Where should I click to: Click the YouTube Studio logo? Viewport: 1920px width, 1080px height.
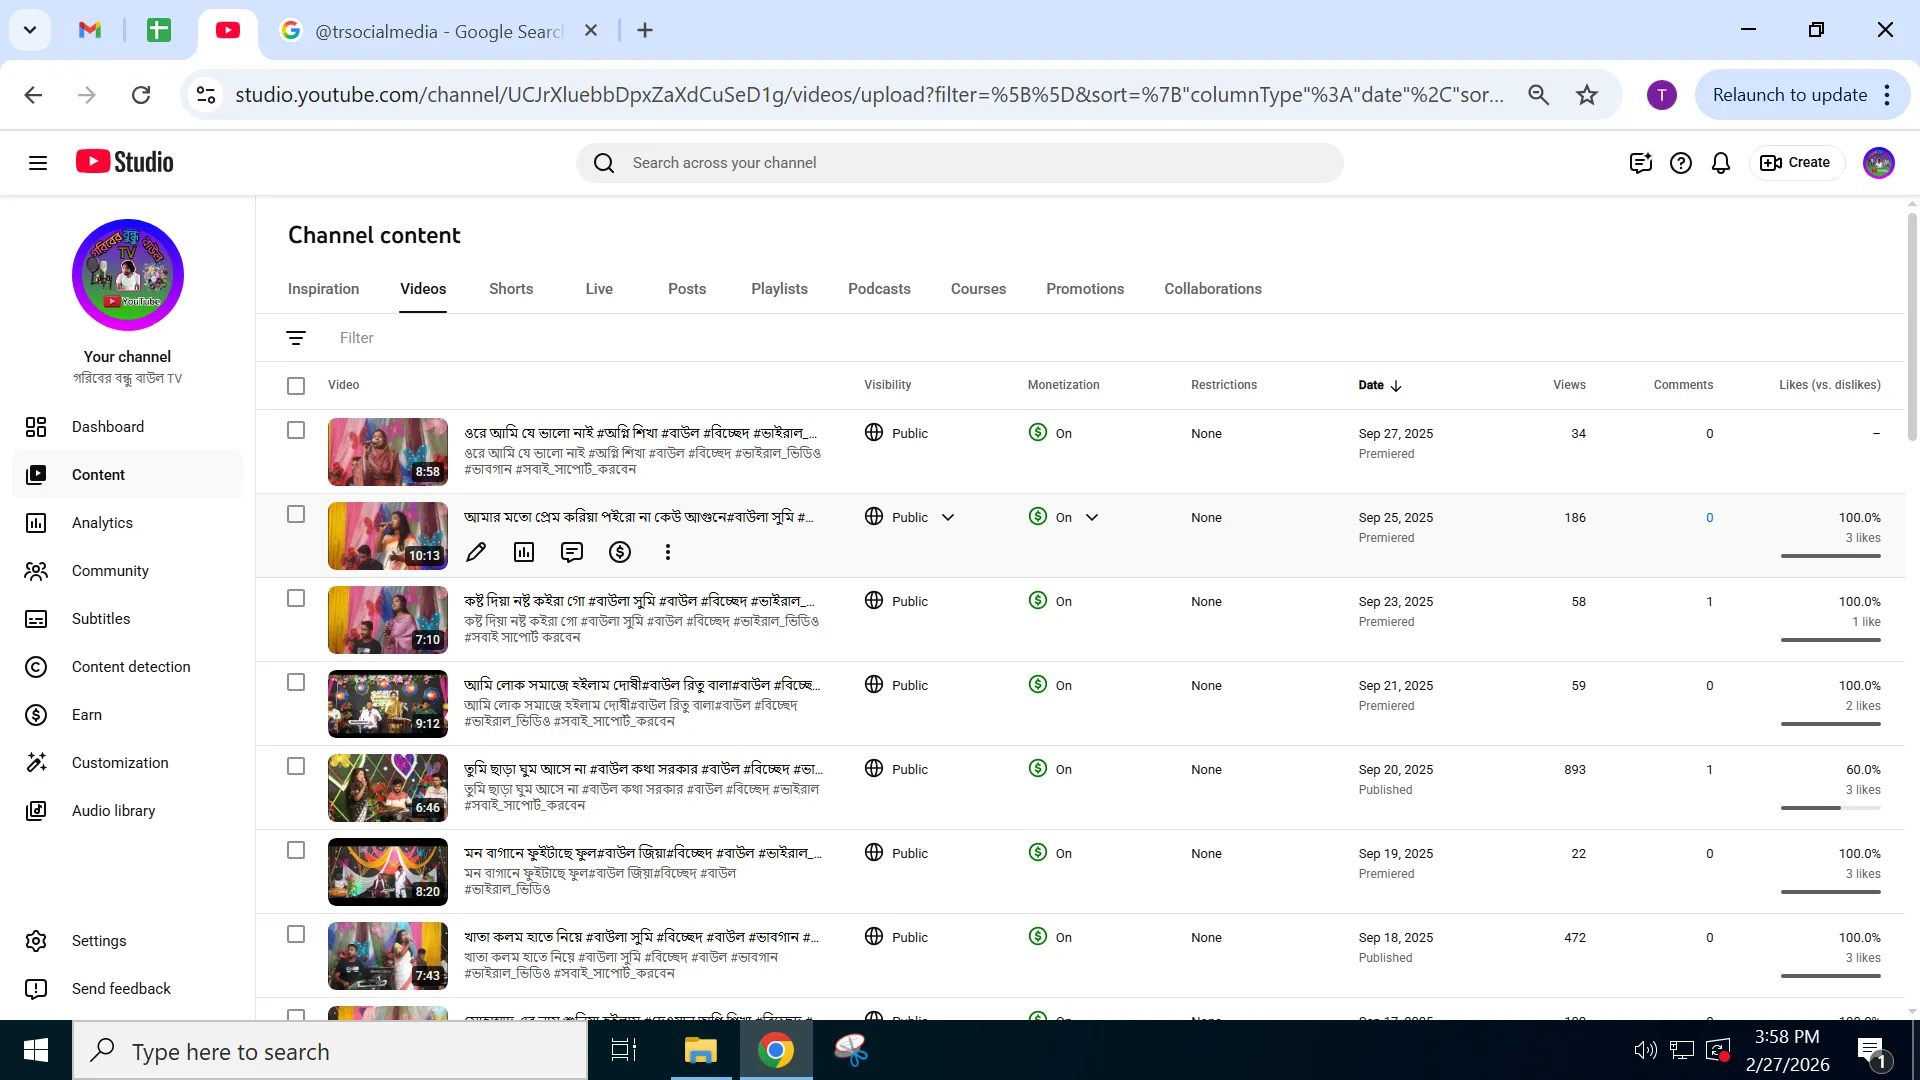click(x=125, y=162)
